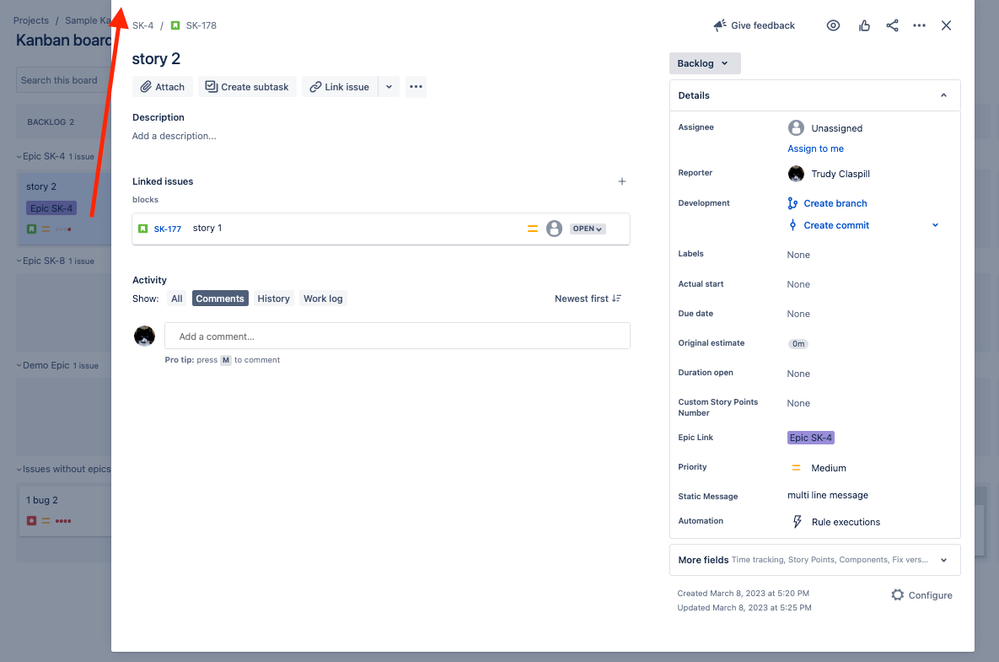Click plus icon to add linked issue
This screenshot has width=999, height=662.
coord(622,182)
